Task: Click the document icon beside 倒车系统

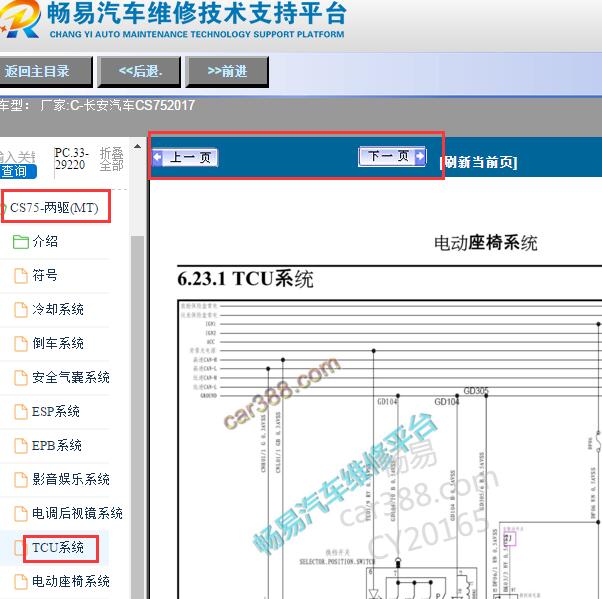Action: click(x=21, y=344)
